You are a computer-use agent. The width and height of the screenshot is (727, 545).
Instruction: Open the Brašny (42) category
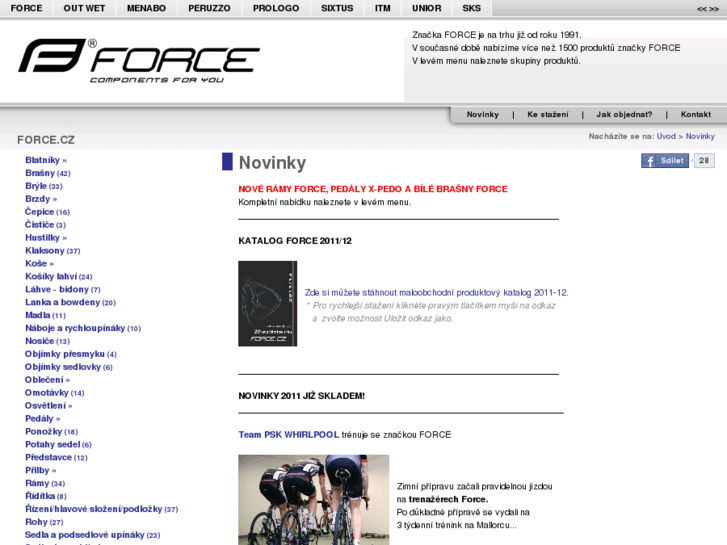pos(48,173)
